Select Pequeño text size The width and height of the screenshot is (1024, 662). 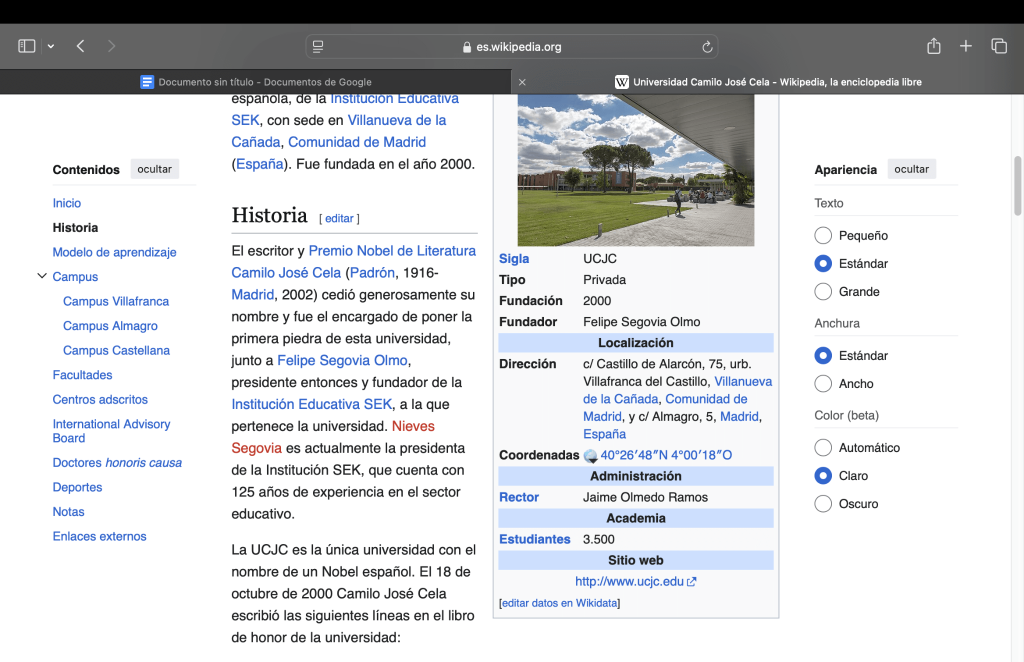(x=823, y=235)
